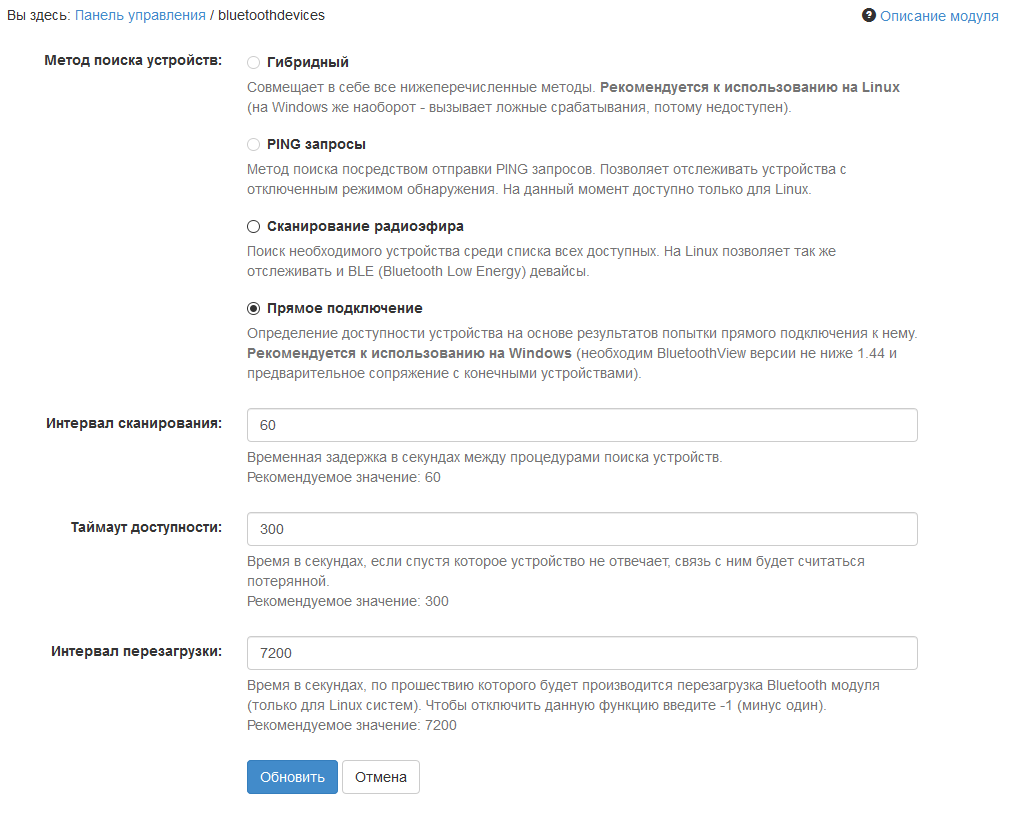Focus the Интервал перезагрузки input with 7200
The image size is (1018, 824).
(x=582, y=653)
